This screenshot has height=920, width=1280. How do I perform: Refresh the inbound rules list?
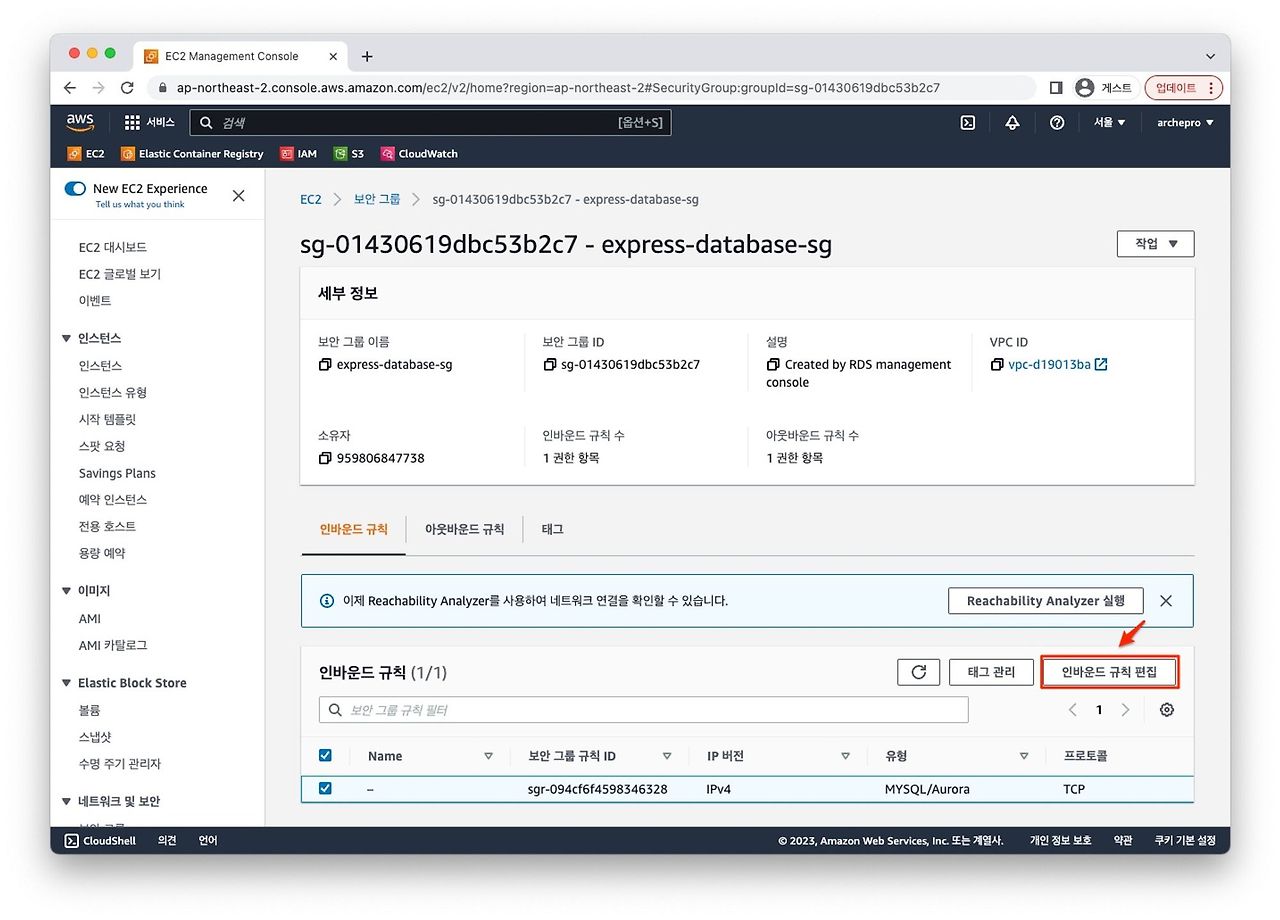(918, 672)
